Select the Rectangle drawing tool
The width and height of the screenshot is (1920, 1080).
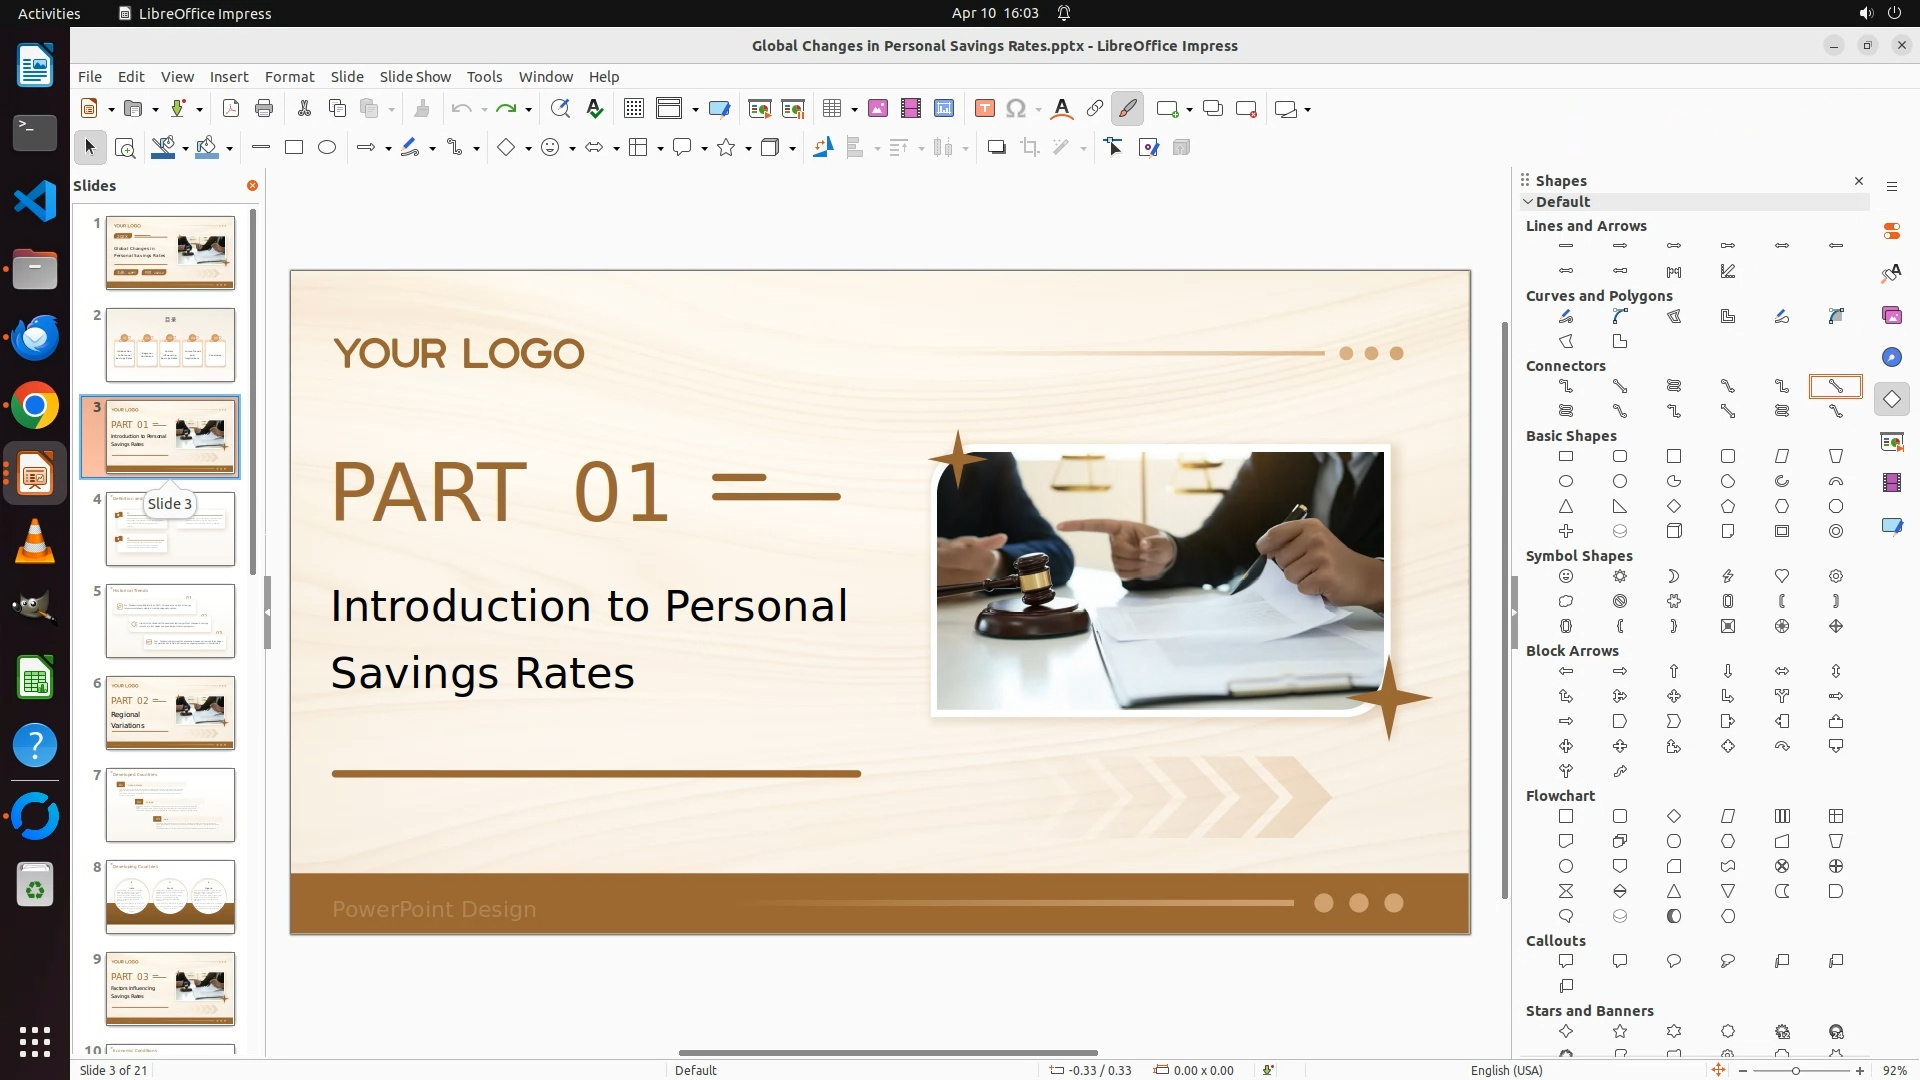coord(294,148)
